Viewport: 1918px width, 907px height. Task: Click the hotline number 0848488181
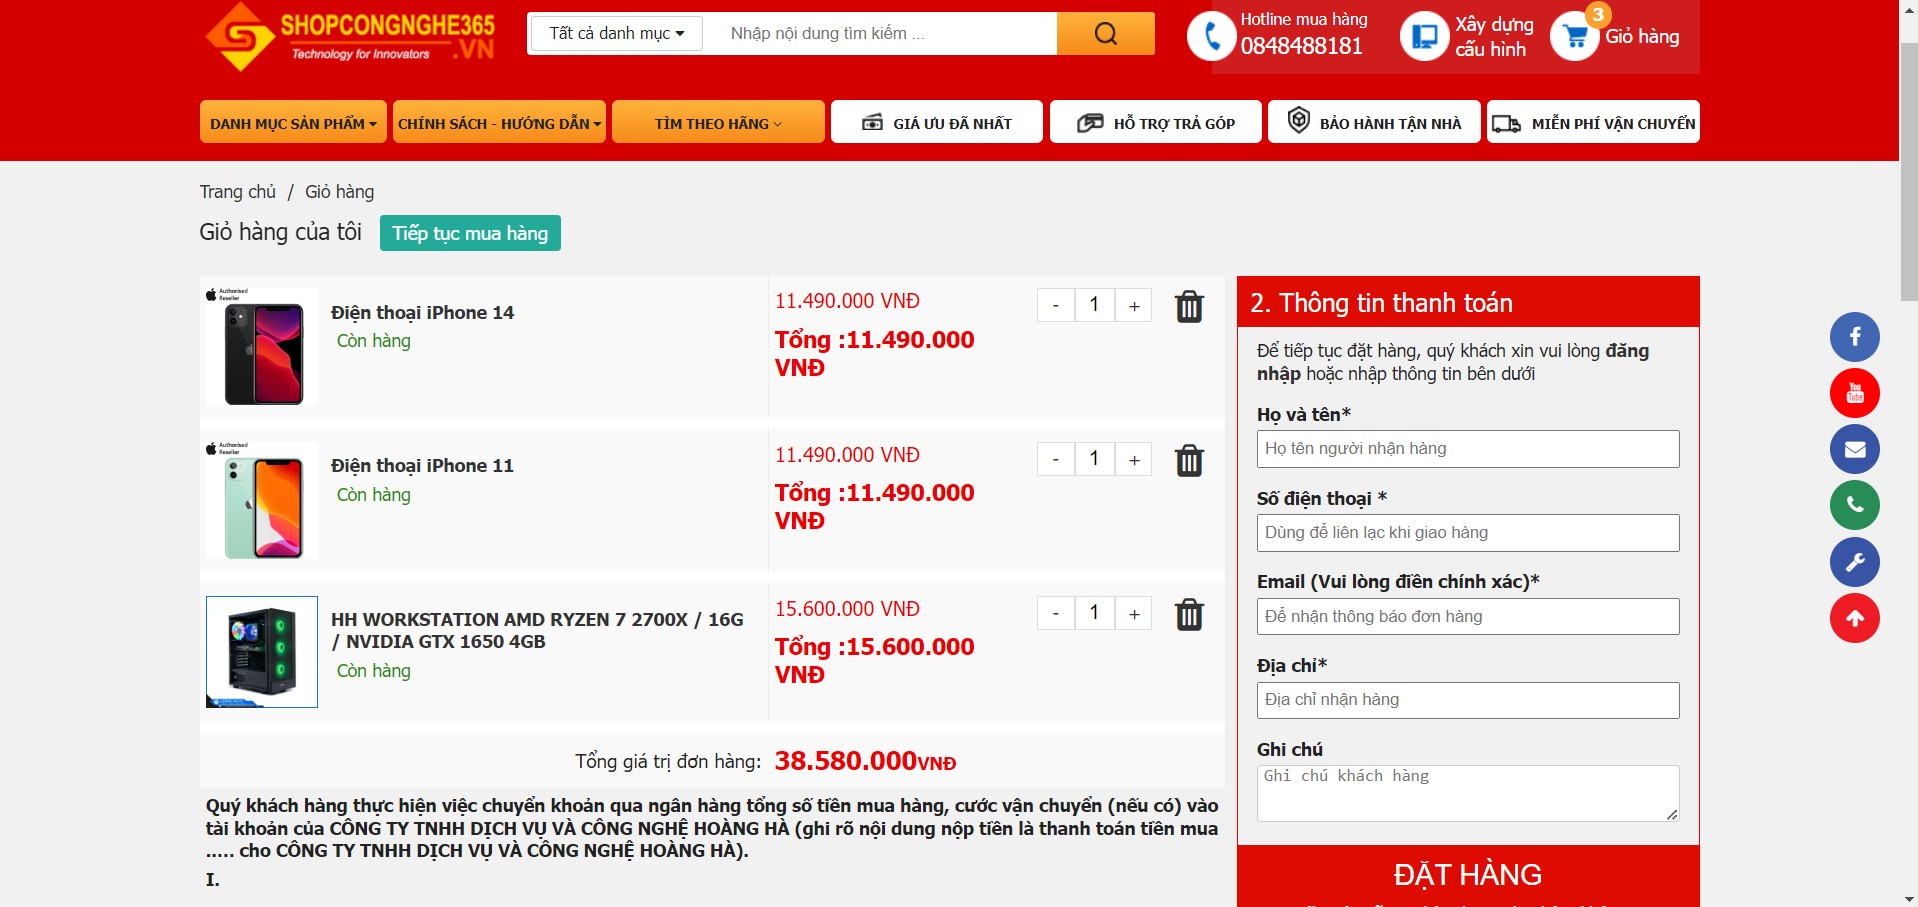pyautogui.click(x=1301, y=46)
